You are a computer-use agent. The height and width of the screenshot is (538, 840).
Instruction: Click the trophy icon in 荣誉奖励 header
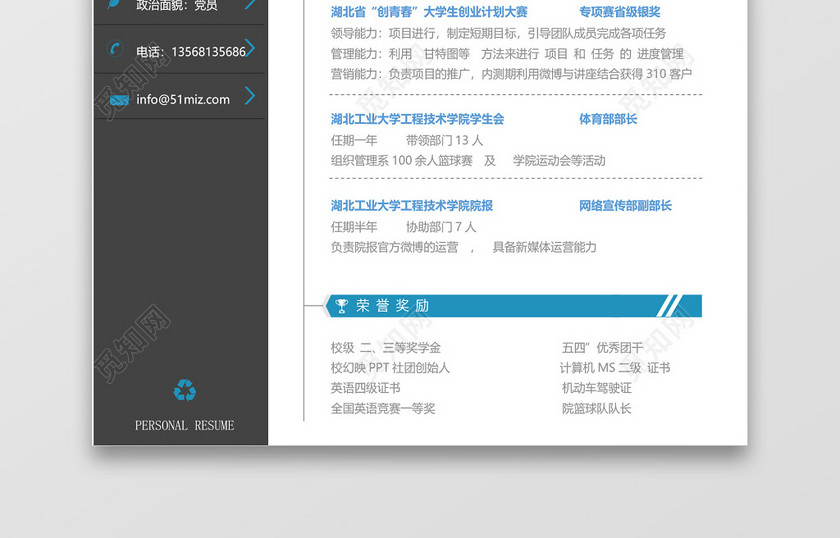tap(341, 306)
